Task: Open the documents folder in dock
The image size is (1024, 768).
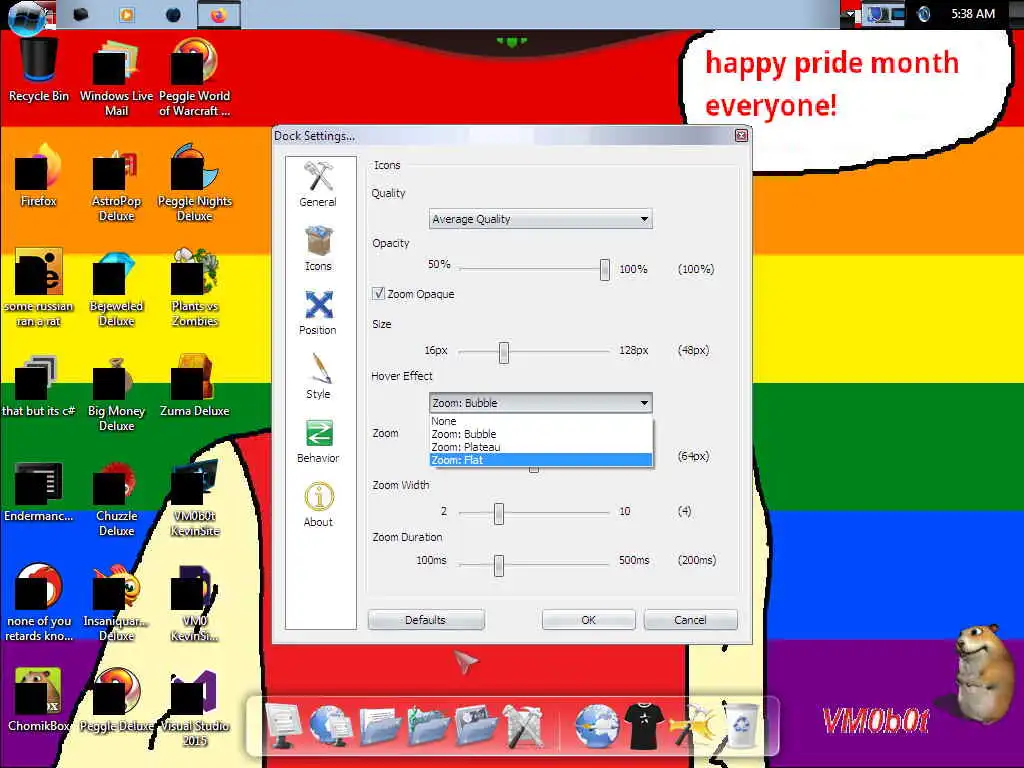Action: [x=379, y=726]
